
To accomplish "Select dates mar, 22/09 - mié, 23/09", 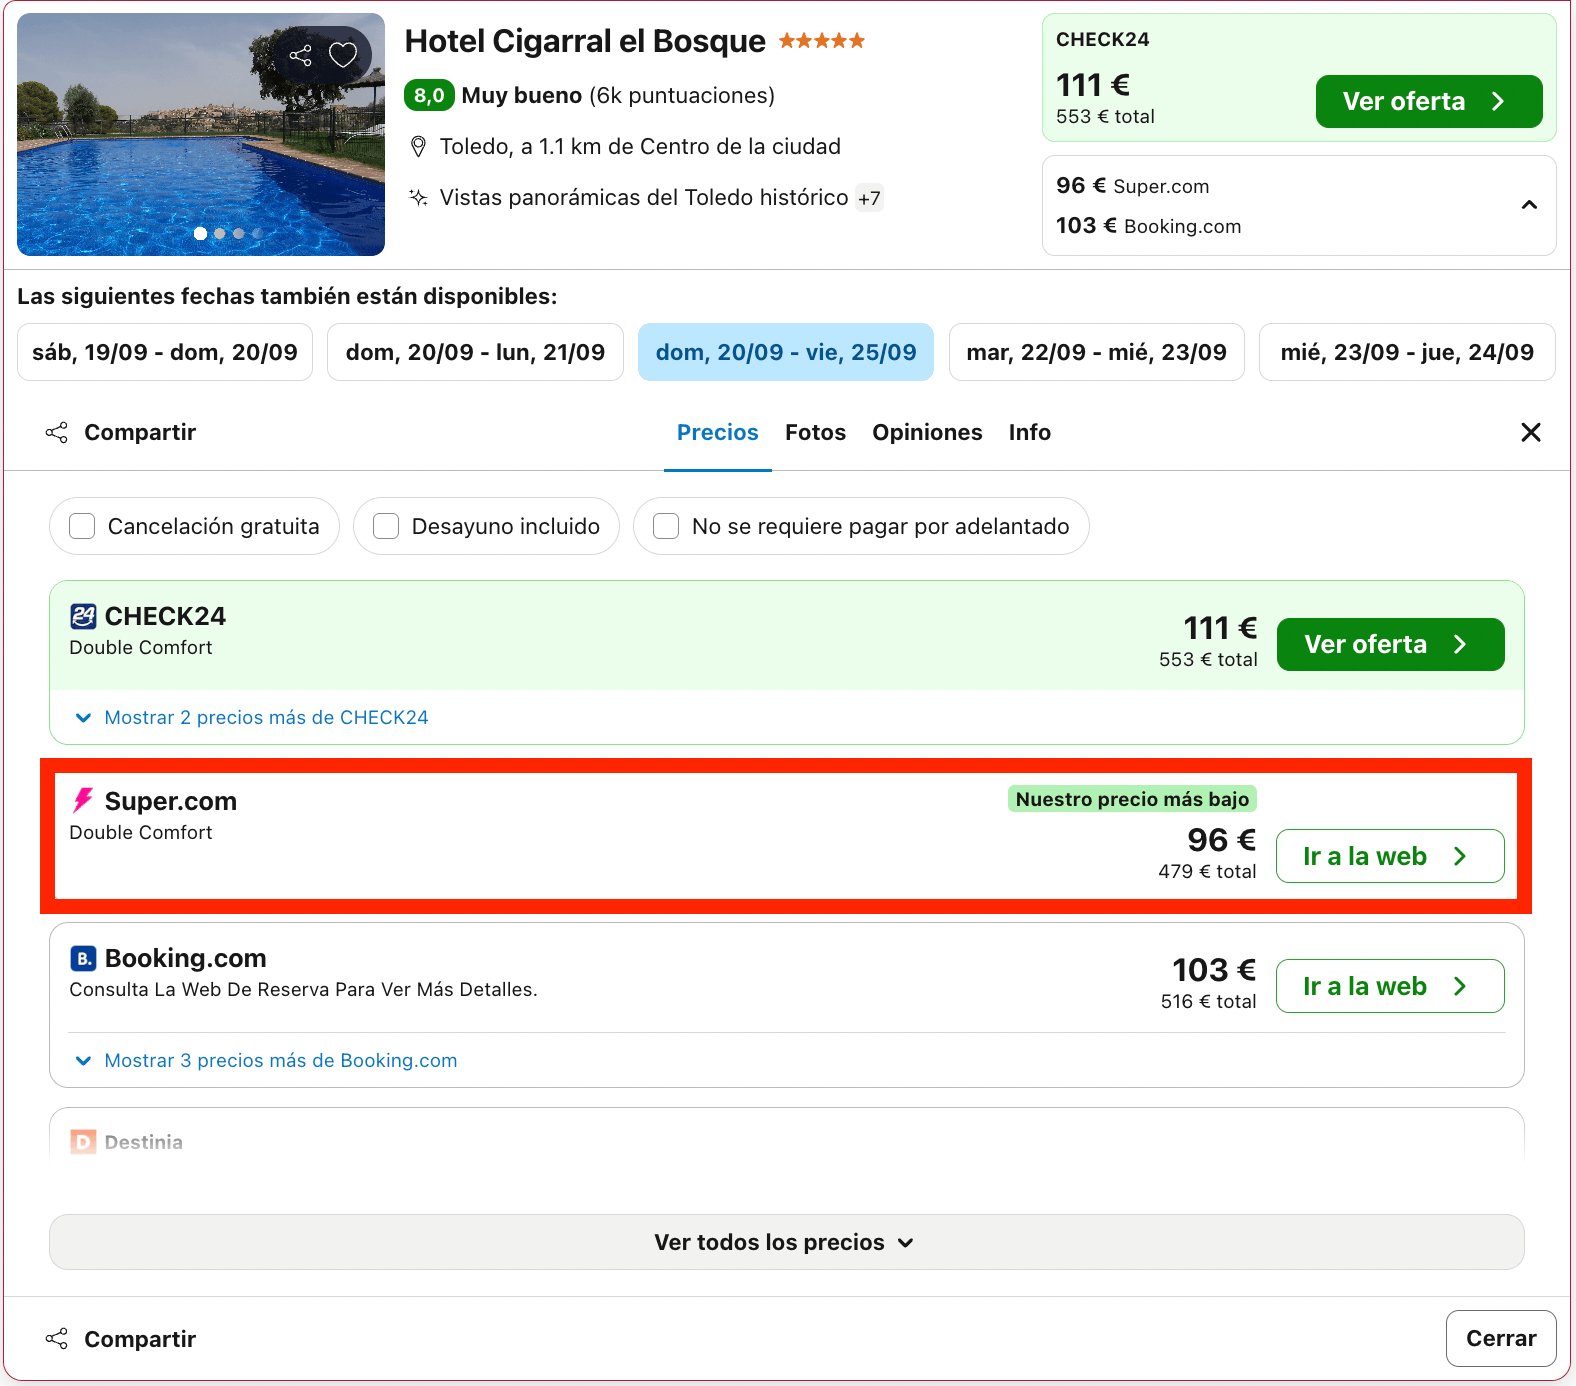I will pos(1096,352).
